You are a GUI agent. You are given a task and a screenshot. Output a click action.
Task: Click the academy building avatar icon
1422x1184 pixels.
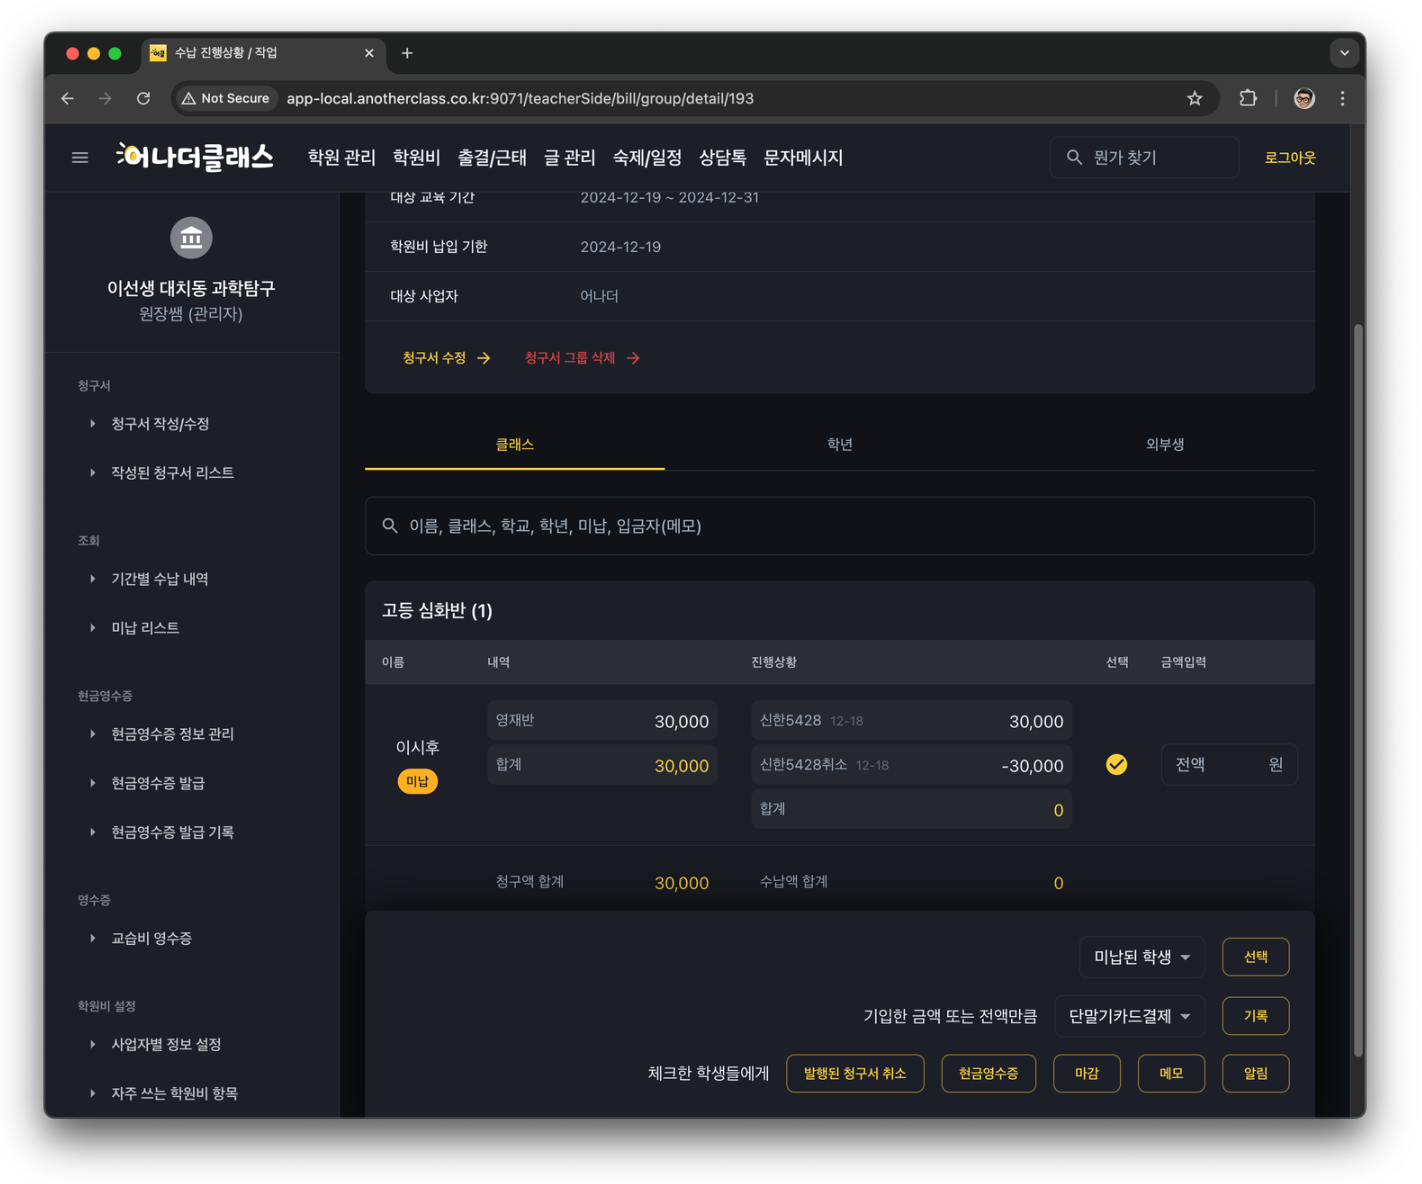[x=191, y=238]
